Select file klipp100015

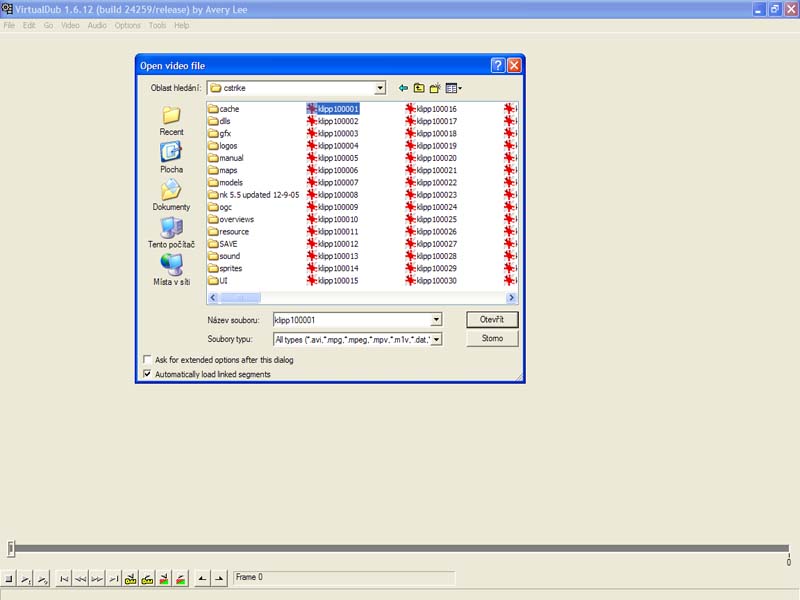click(333, 280)
